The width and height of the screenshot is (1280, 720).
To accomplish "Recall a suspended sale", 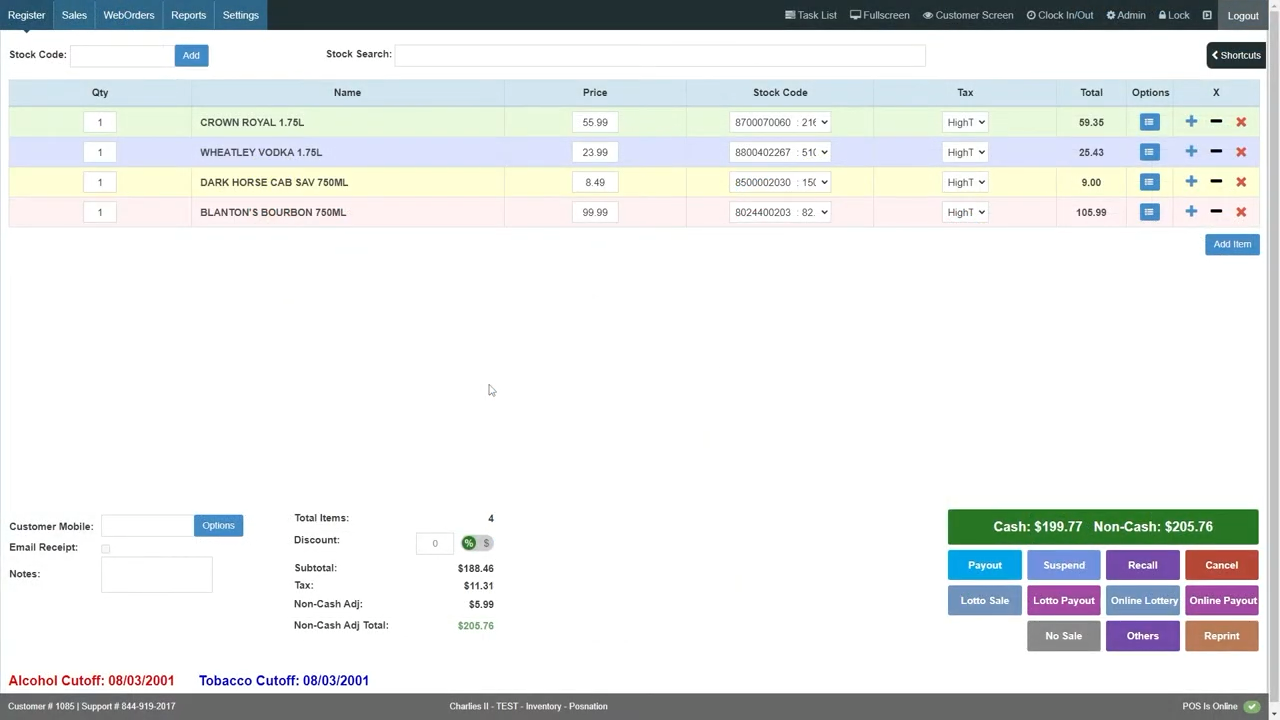I will point(1143,565).
